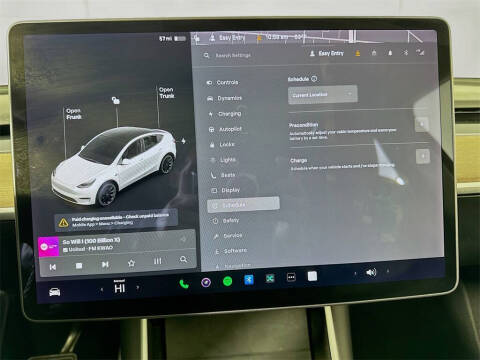Tap the HomeLink garage icon
Screen dimensions: 480x360
click(374, 53)
